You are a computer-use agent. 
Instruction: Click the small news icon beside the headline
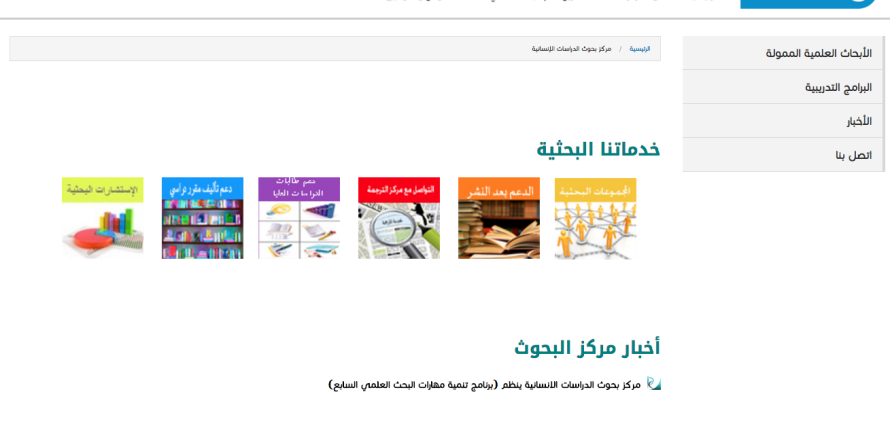tap(653, 384)
